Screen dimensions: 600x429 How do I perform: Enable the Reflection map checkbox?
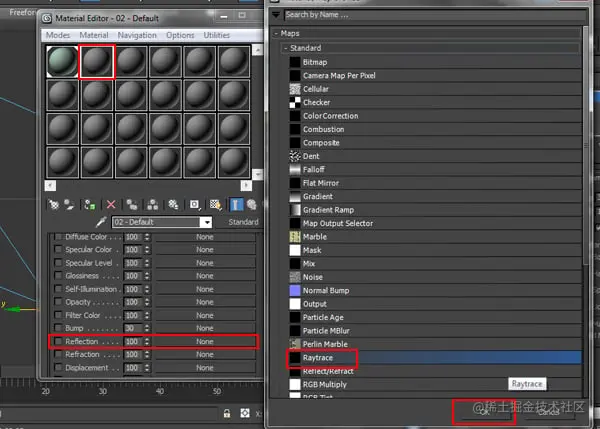coord(58,341)
